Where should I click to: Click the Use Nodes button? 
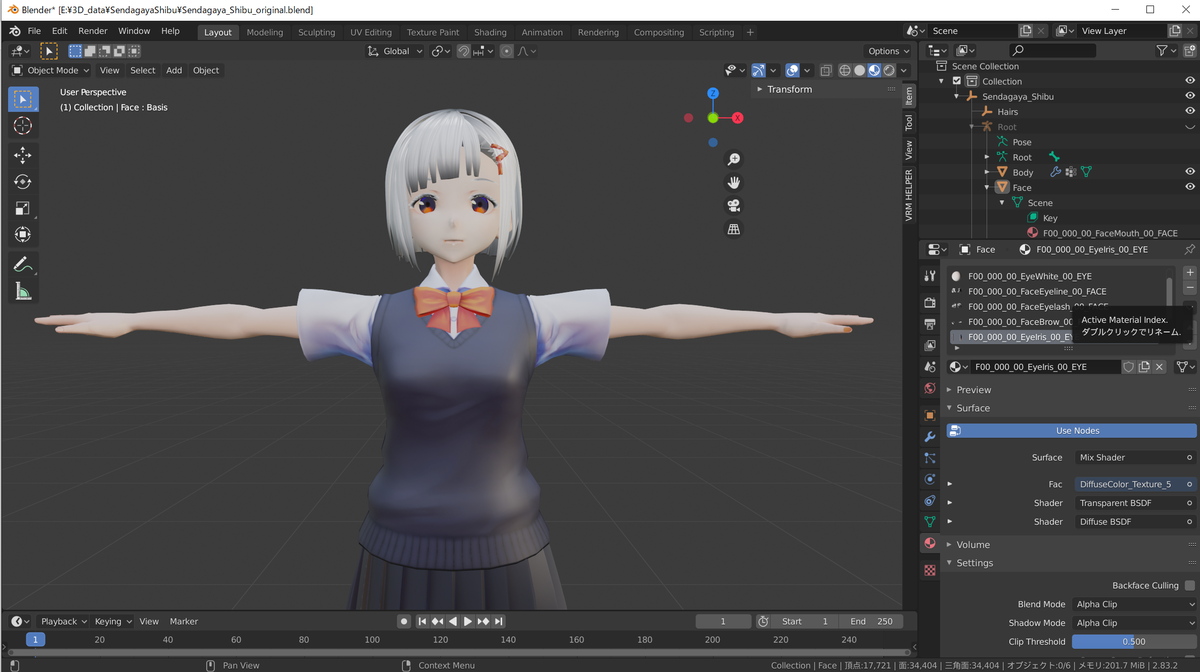(x=1072, y=430)
